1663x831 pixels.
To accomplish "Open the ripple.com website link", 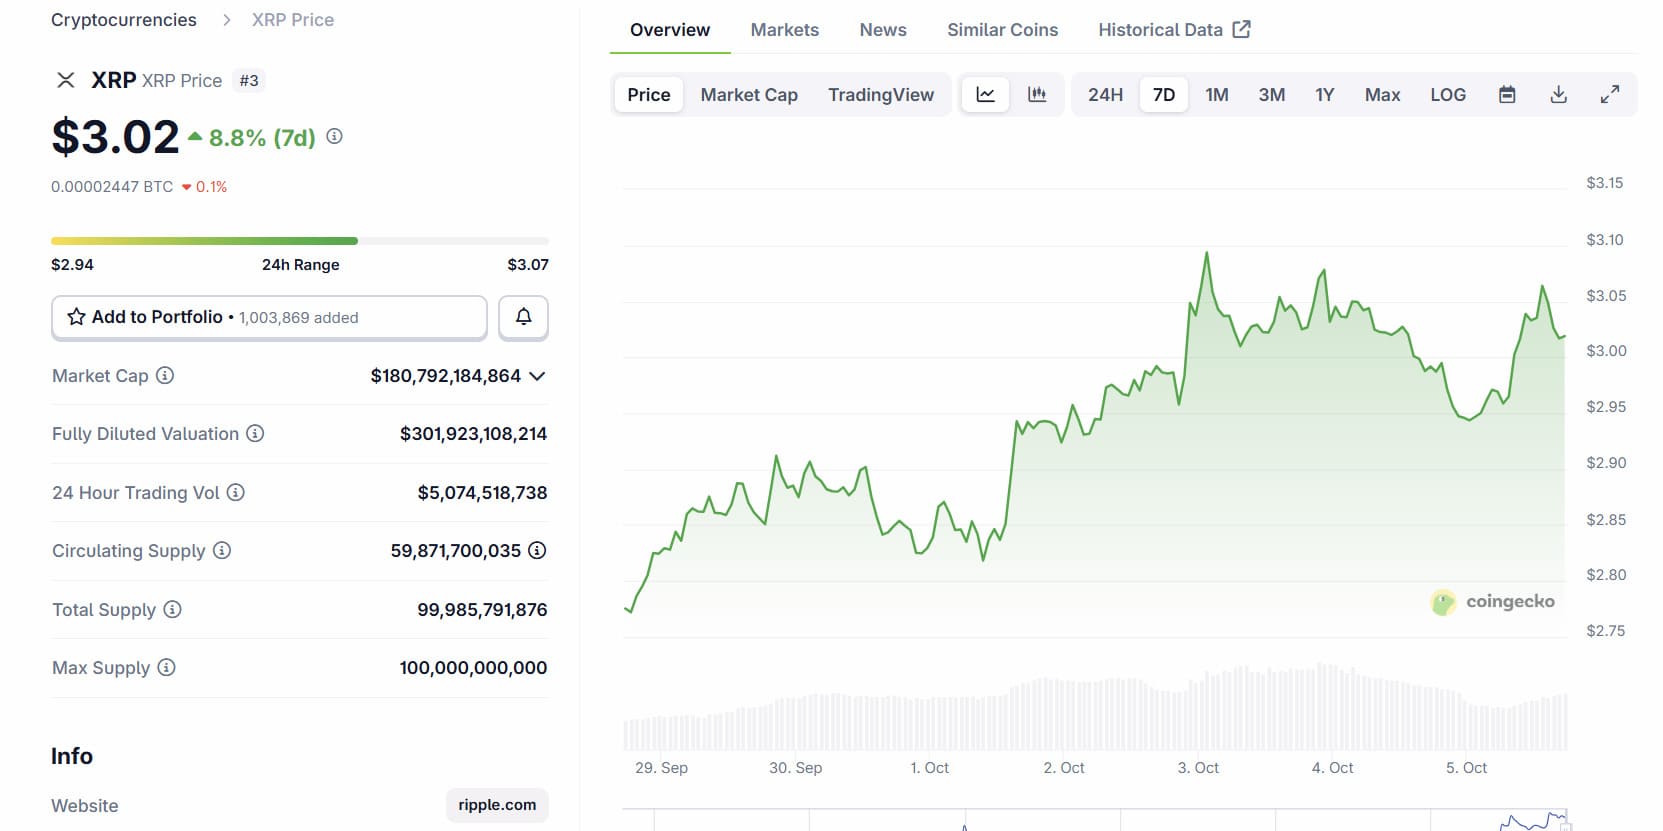I will pos(497,805).
